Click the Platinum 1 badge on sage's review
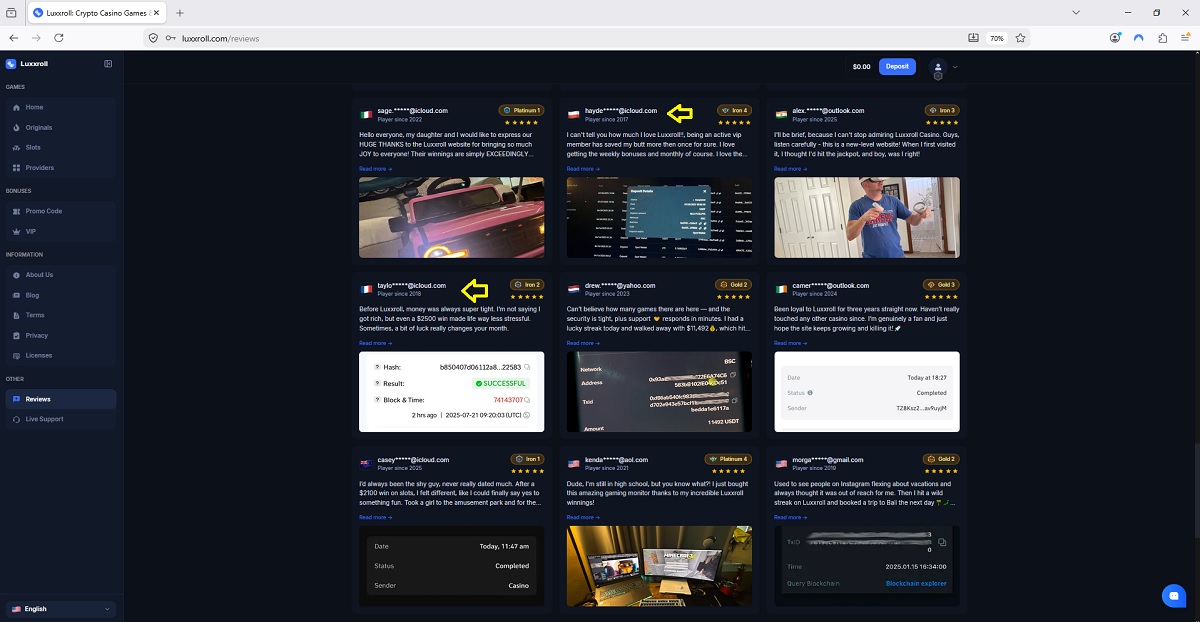This screenshot has height=622, width=1200. point(522,110)
